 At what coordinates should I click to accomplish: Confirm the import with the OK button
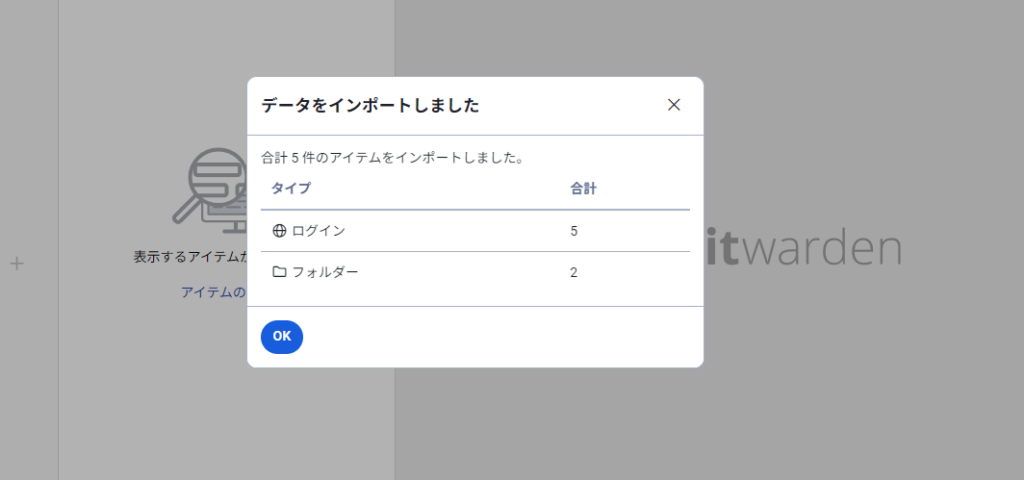pyautogui.click(x=281, y=336)
